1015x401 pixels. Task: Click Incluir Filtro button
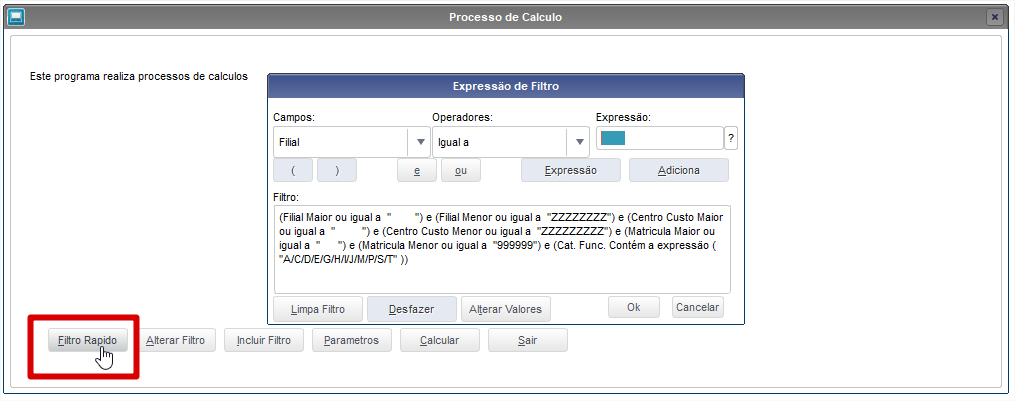point(263,340)
